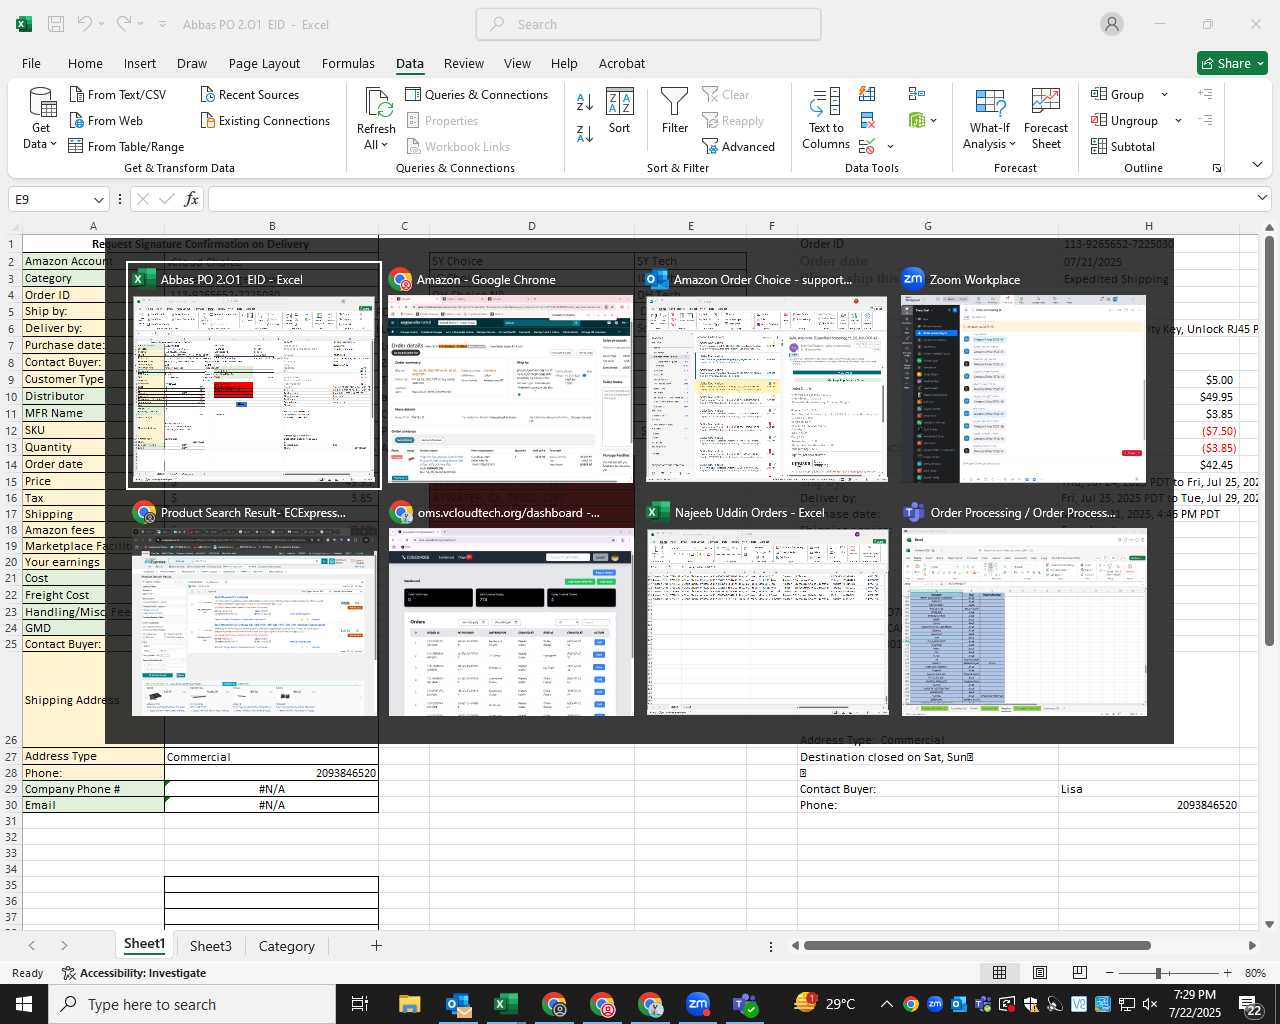Screen dimensions: 1280x1024
Task: Insert Subtotal rows
Action: click(1123, 146)
